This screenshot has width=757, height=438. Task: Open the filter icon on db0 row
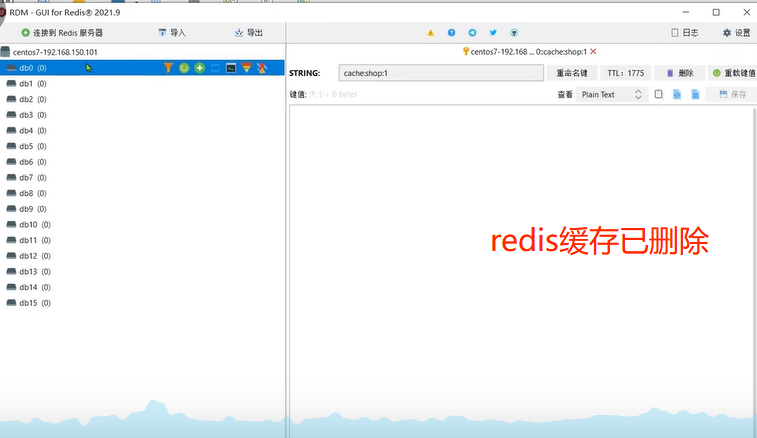(168, 68)
